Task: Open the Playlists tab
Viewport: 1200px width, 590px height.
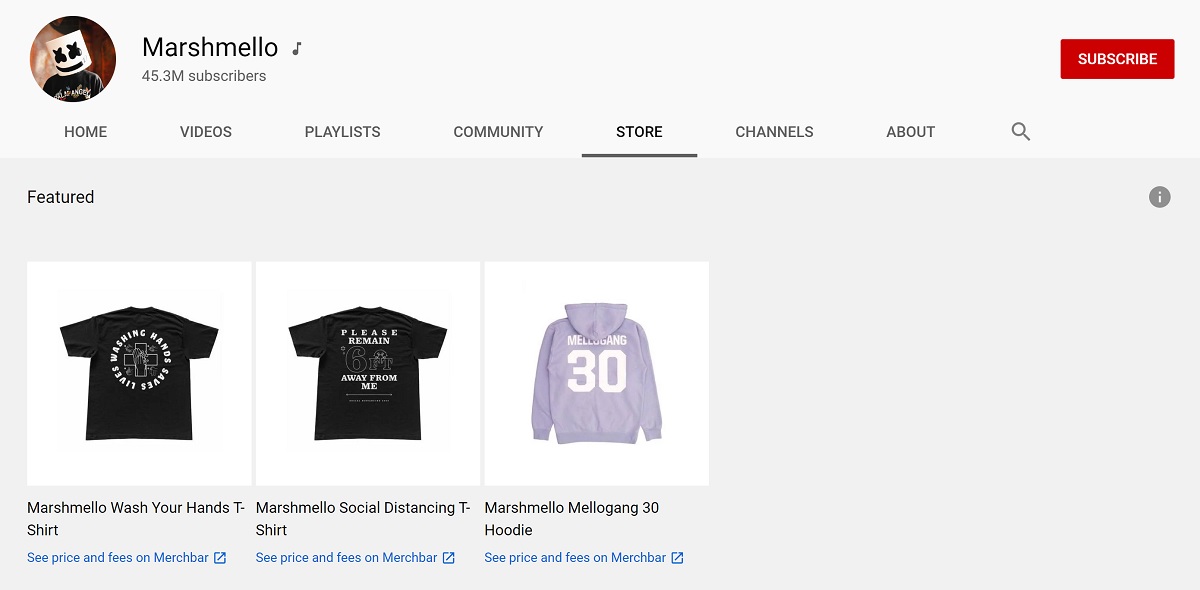Action: click(343, 132)
